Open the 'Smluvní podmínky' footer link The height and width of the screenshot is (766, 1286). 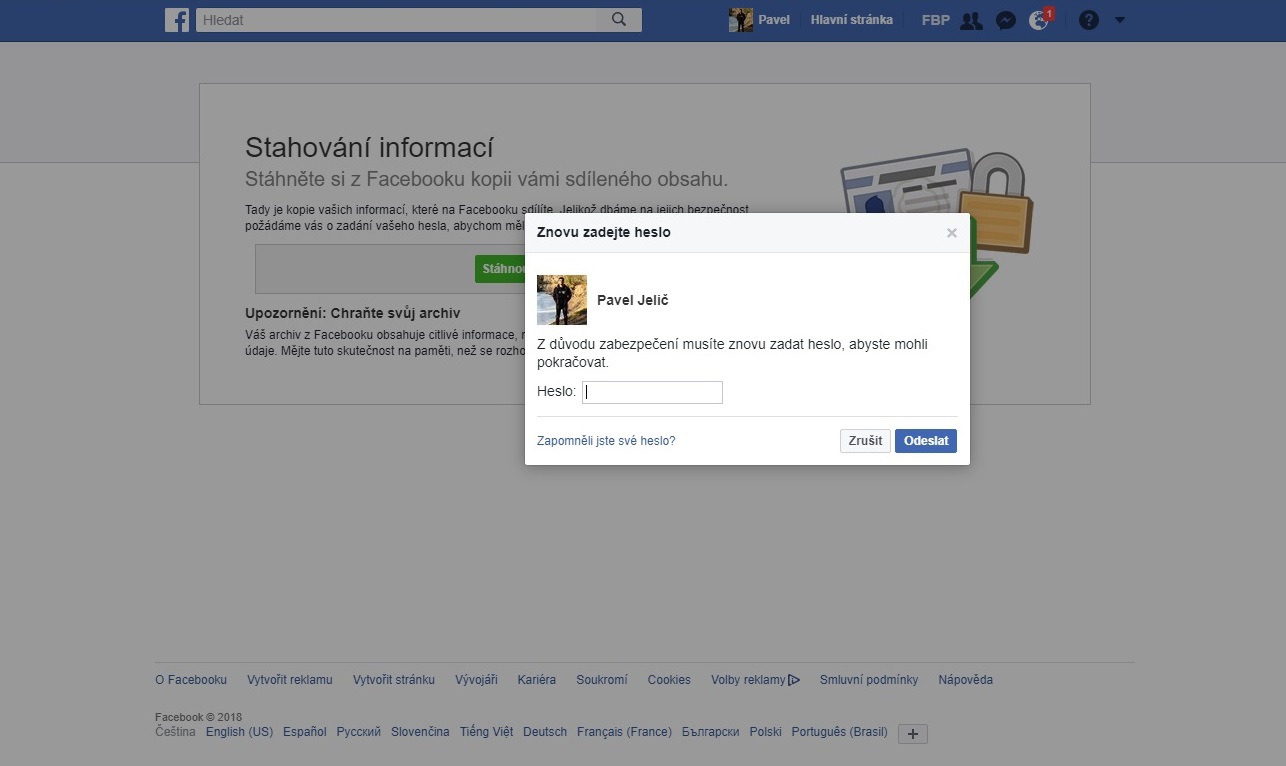869,680
